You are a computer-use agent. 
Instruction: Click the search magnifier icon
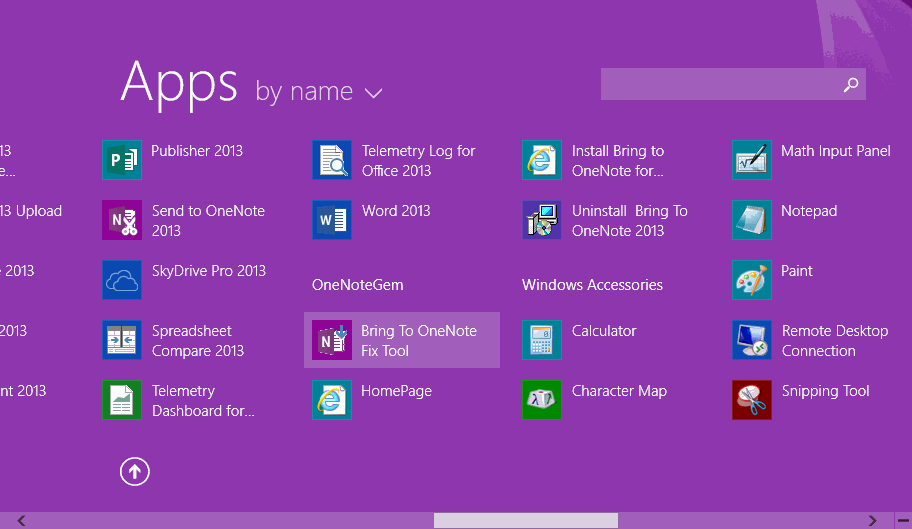click(x=851, y=85)
